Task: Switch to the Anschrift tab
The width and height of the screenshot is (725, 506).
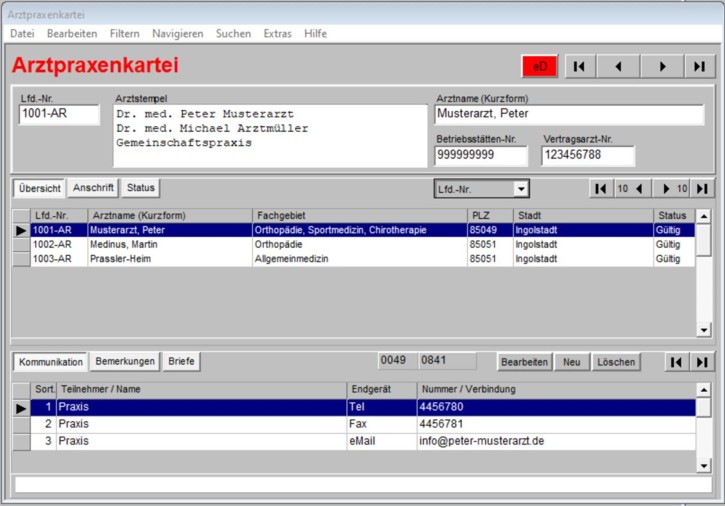Action: (x=94, y=188)
